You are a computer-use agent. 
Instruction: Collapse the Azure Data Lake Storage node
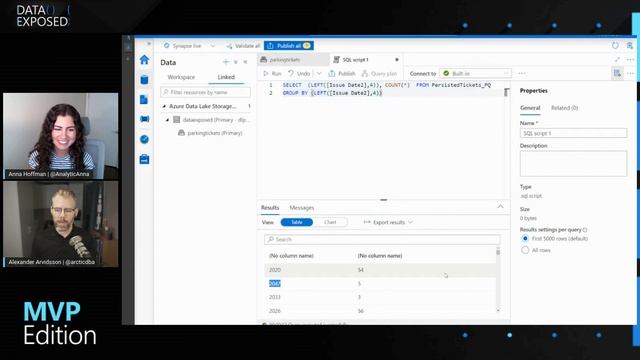164,106
